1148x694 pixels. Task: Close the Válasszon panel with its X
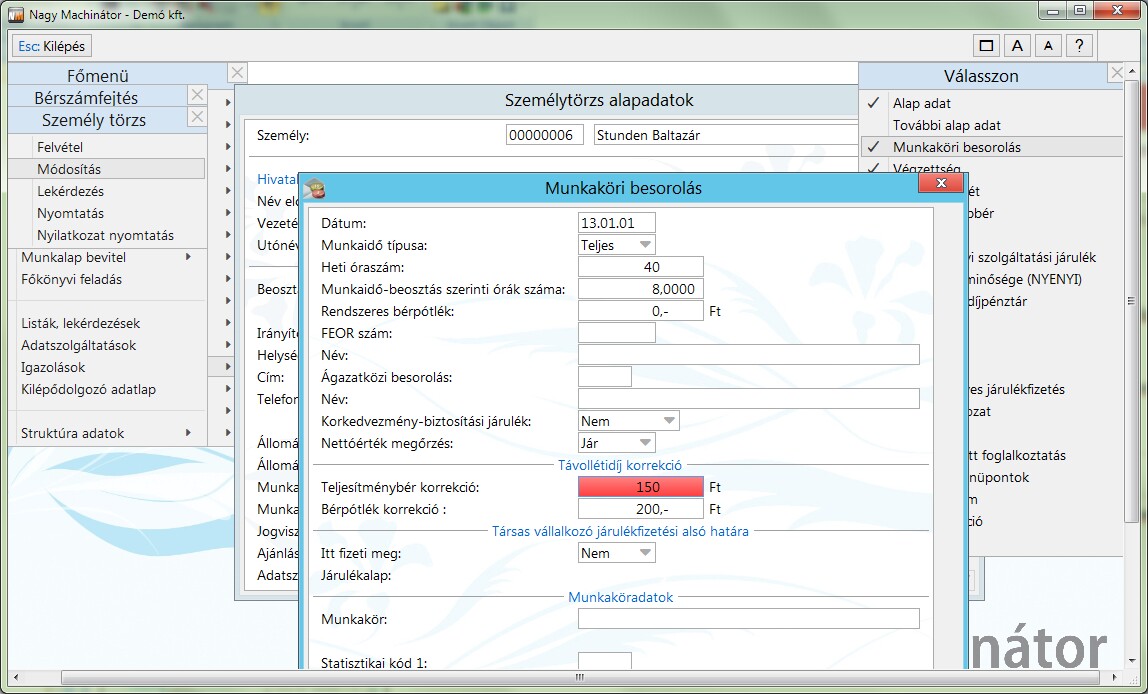pyautogui.click(x=1117, y=73)
